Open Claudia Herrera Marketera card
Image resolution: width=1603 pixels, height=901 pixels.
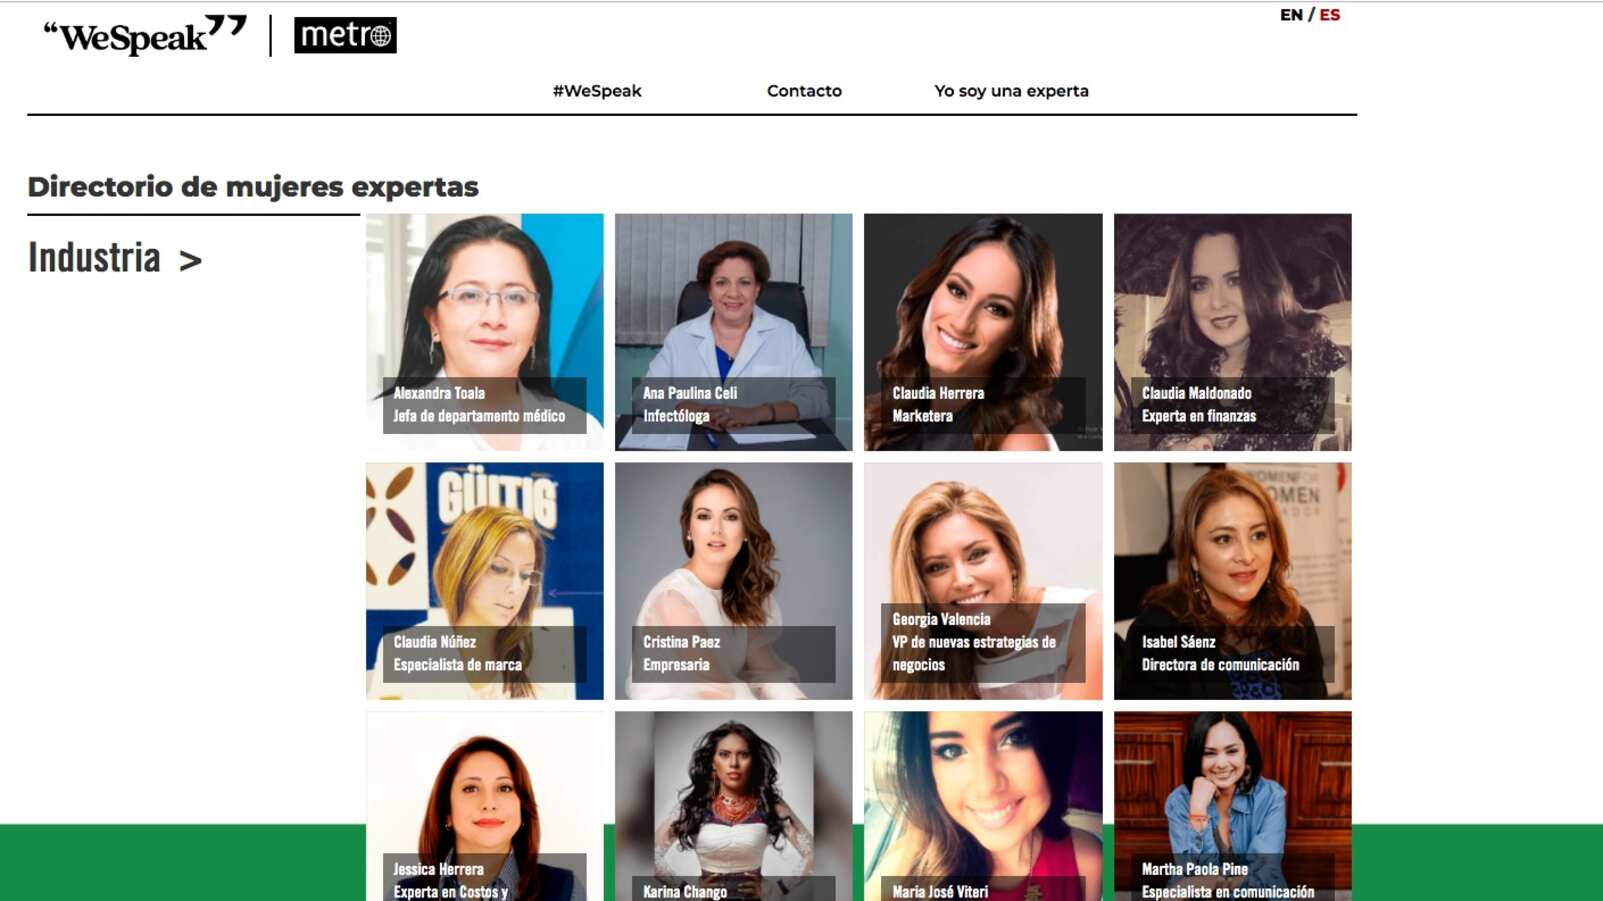coord(983,332)
